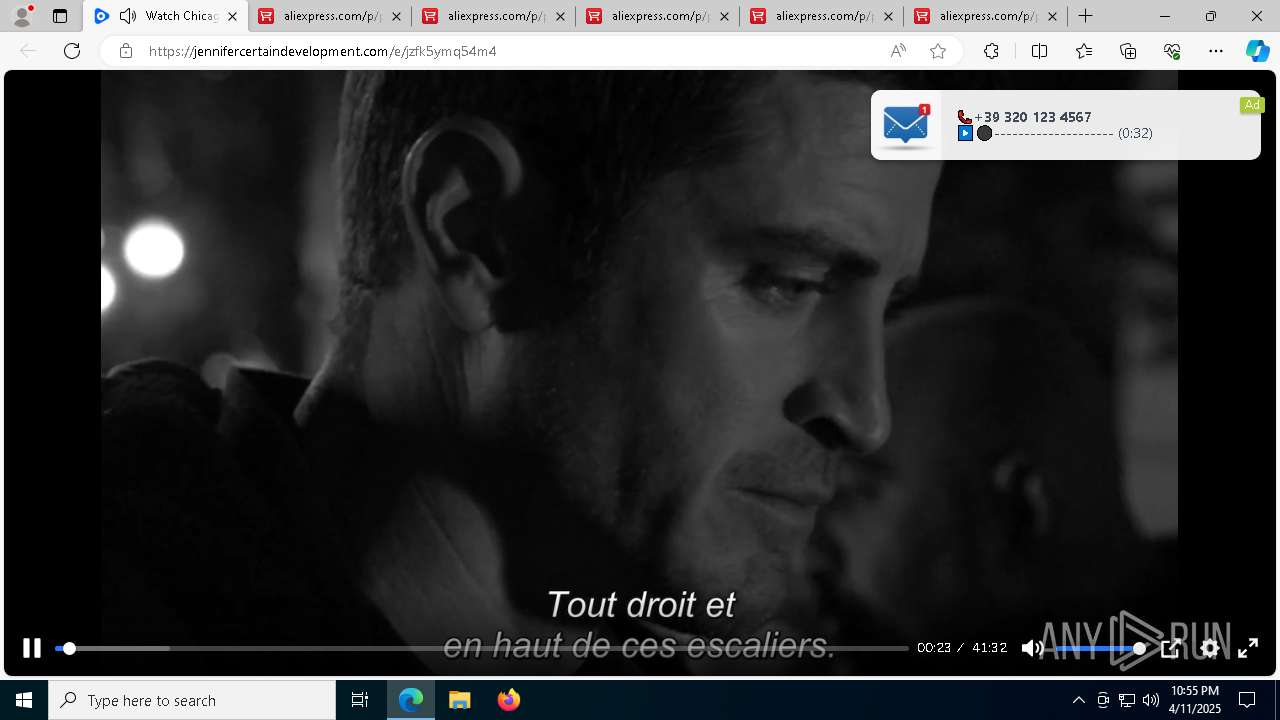Open the notification center
Viewport: 1280px width, 720px height.
click(1247, 700)
